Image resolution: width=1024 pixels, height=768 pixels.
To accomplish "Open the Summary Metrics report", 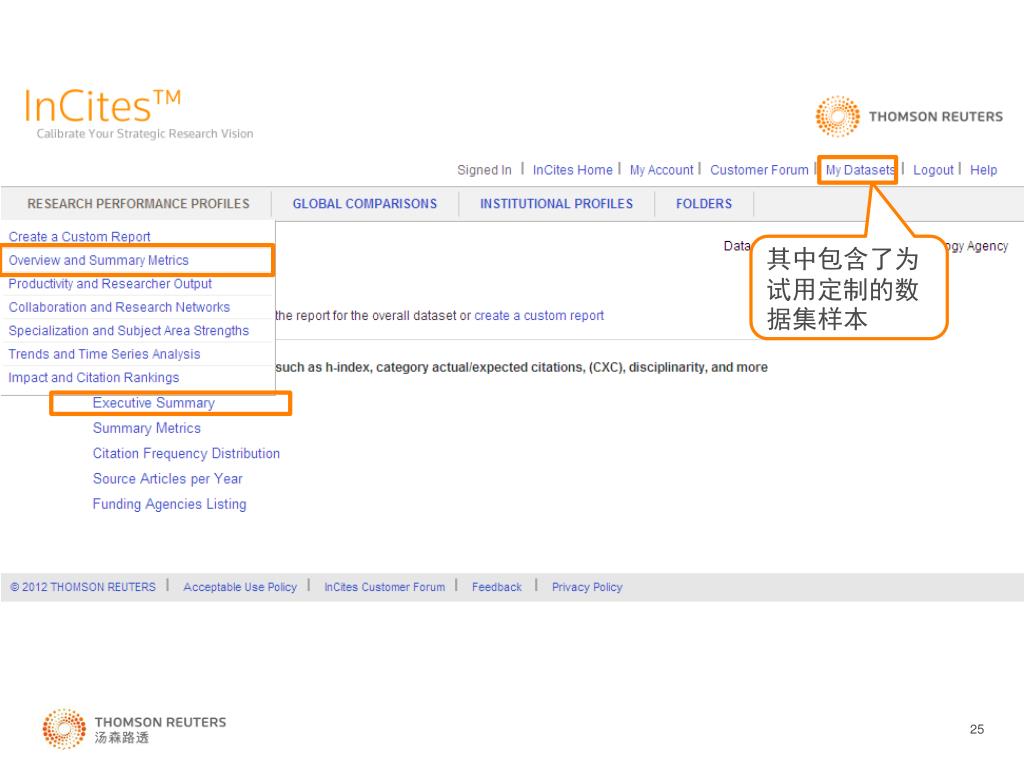I will tap(146, 428).
